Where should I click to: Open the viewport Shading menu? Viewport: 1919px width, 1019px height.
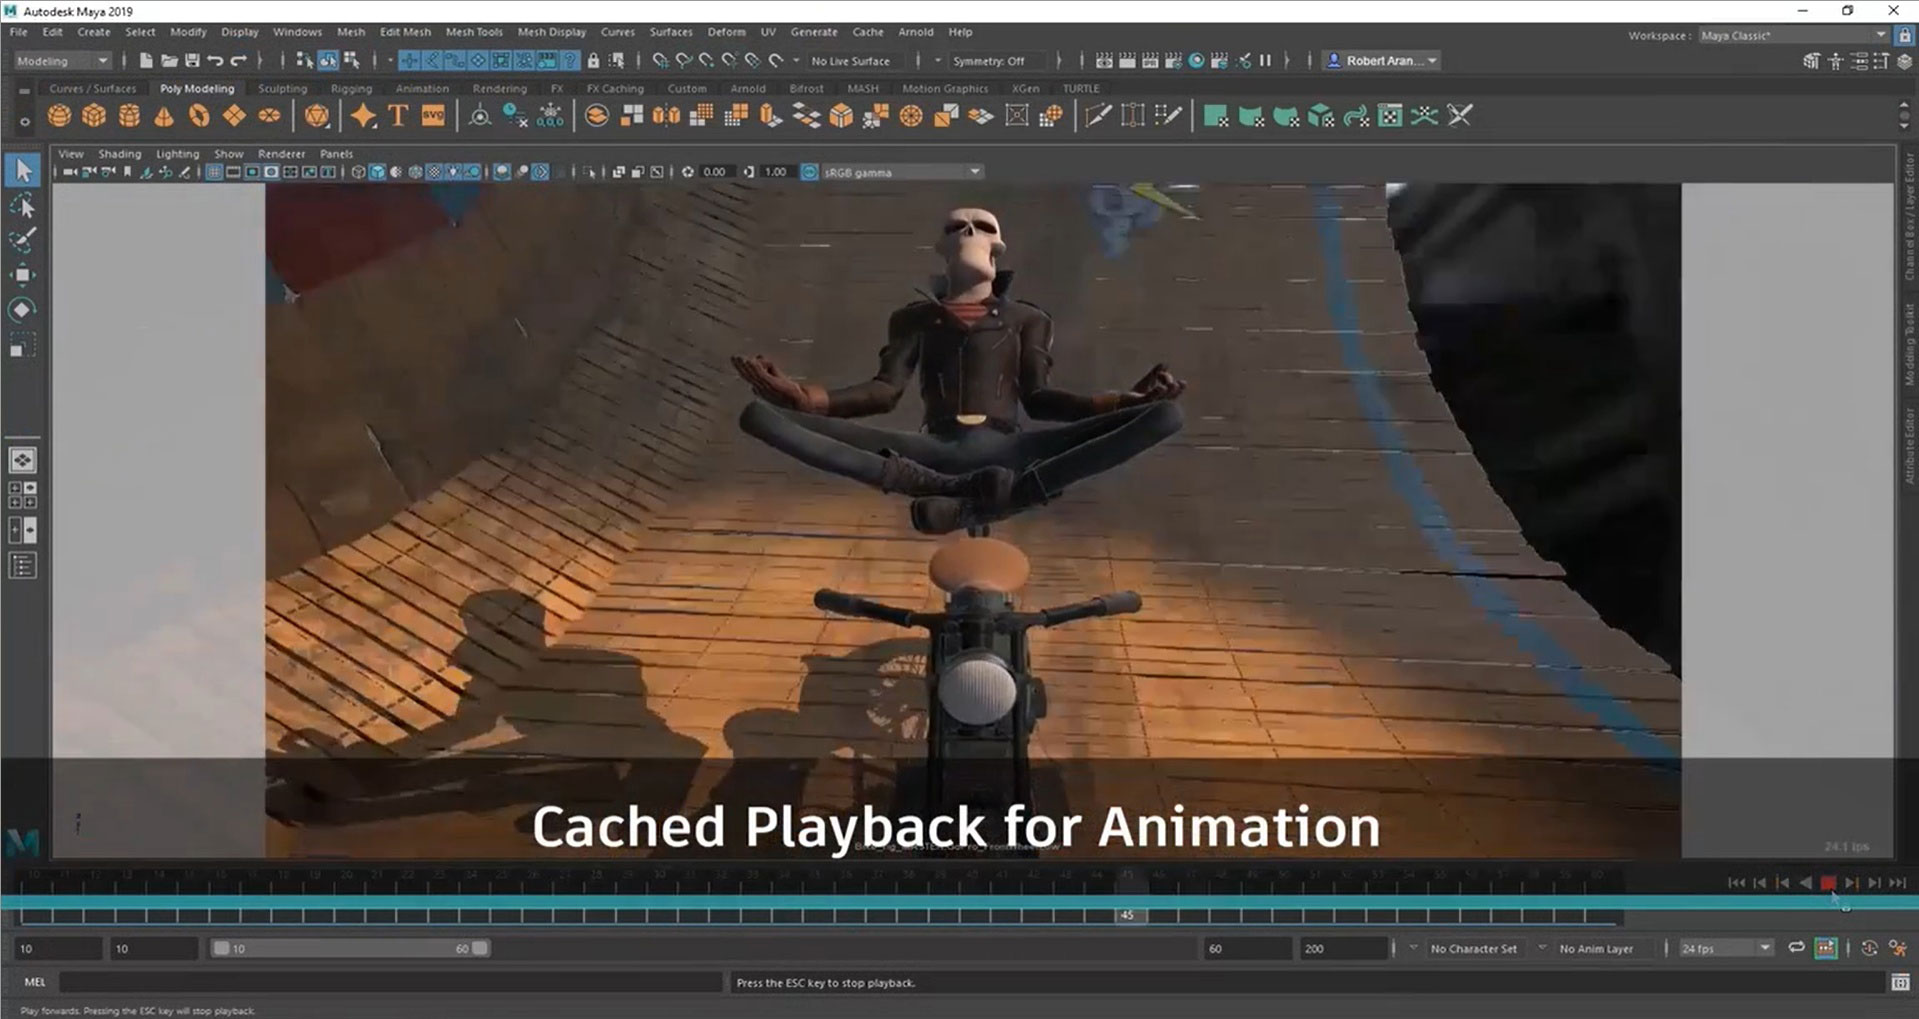point(119,154)
